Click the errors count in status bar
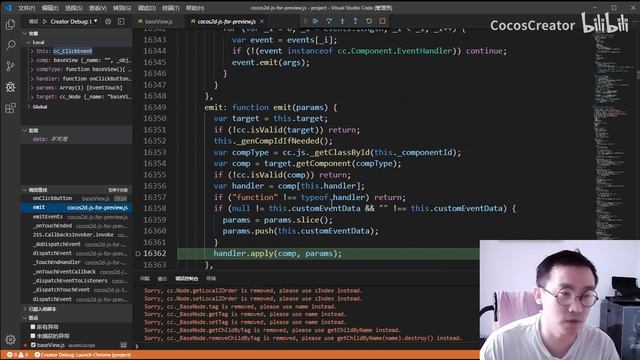 tap(12, 355)
